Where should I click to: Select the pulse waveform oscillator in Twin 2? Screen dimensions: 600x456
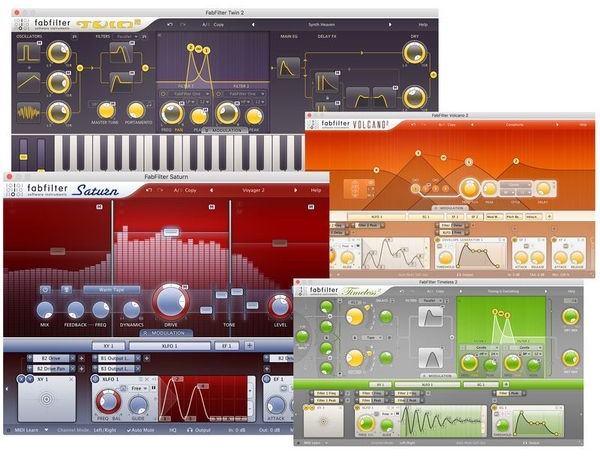point(28,52)
